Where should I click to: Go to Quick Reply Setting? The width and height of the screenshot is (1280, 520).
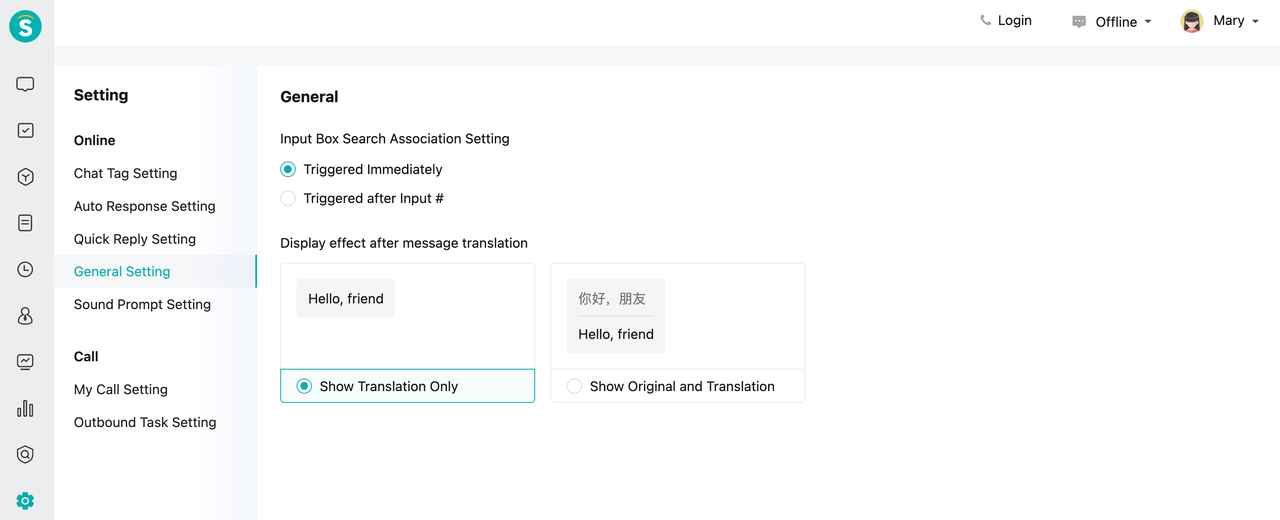point(134,239)
